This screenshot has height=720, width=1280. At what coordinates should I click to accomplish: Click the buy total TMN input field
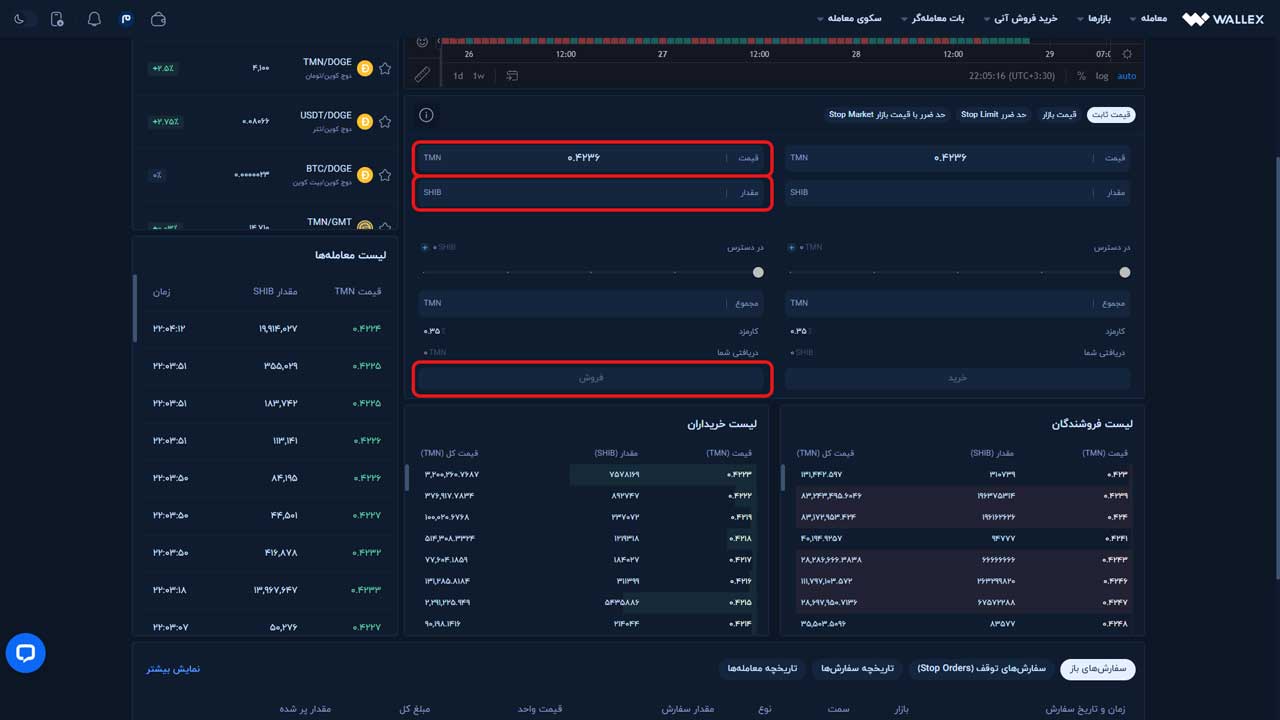(959, 303)
